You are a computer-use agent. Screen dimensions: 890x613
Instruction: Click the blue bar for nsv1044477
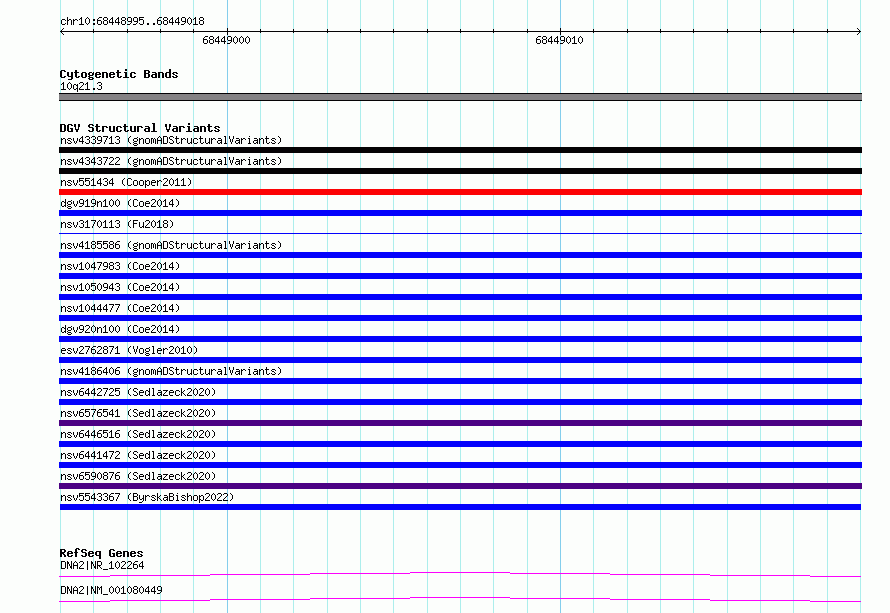(460, 318)
